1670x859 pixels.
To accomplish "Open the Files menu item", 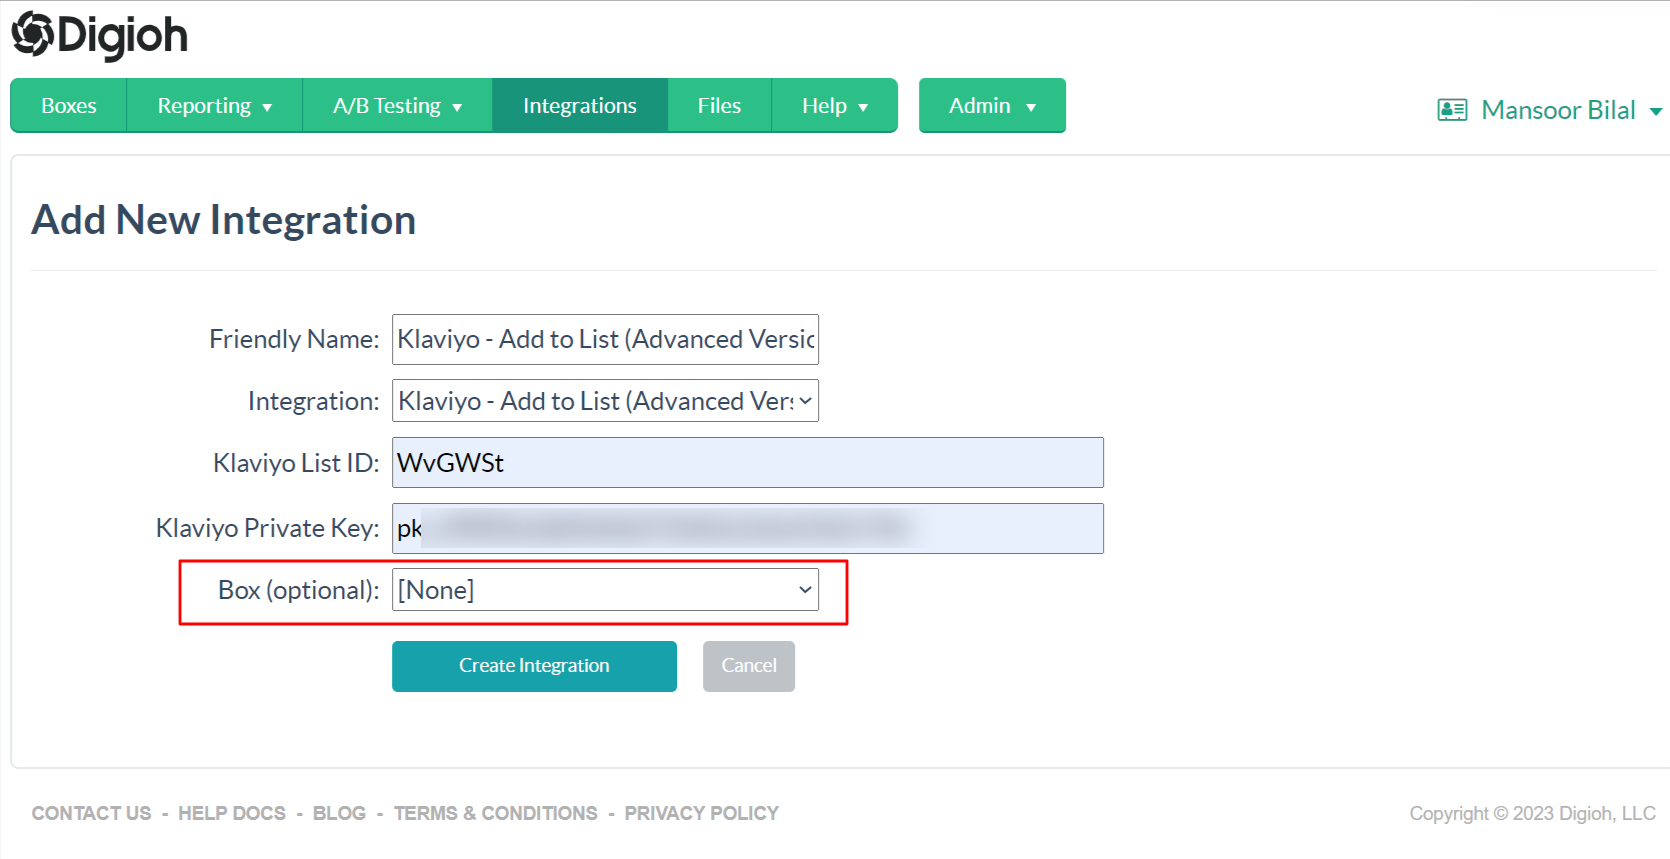I will [719, 105].
